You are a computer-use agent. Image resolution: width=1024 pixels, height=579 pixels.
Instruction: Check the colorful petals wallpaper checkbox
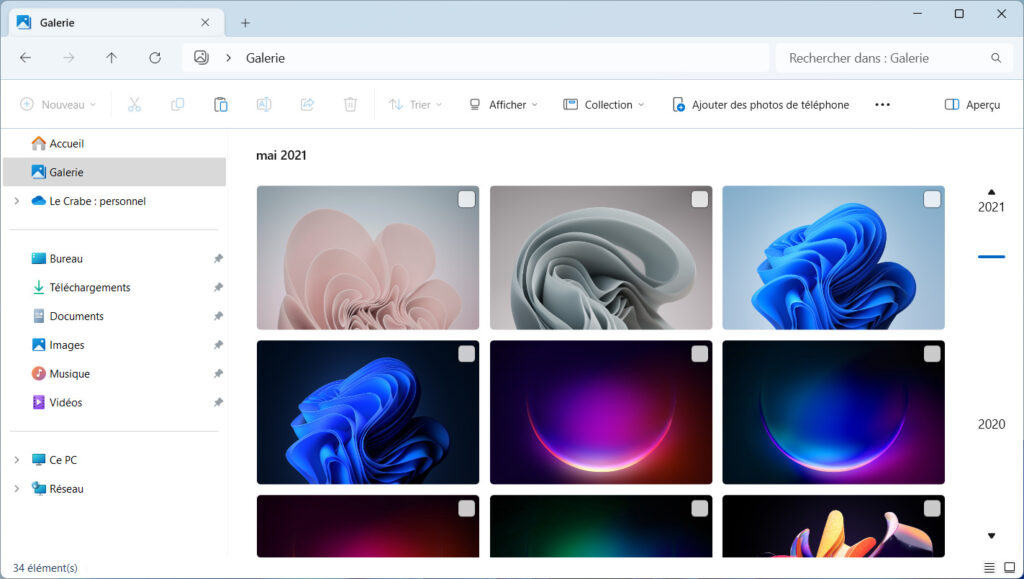tap(932, 509)
